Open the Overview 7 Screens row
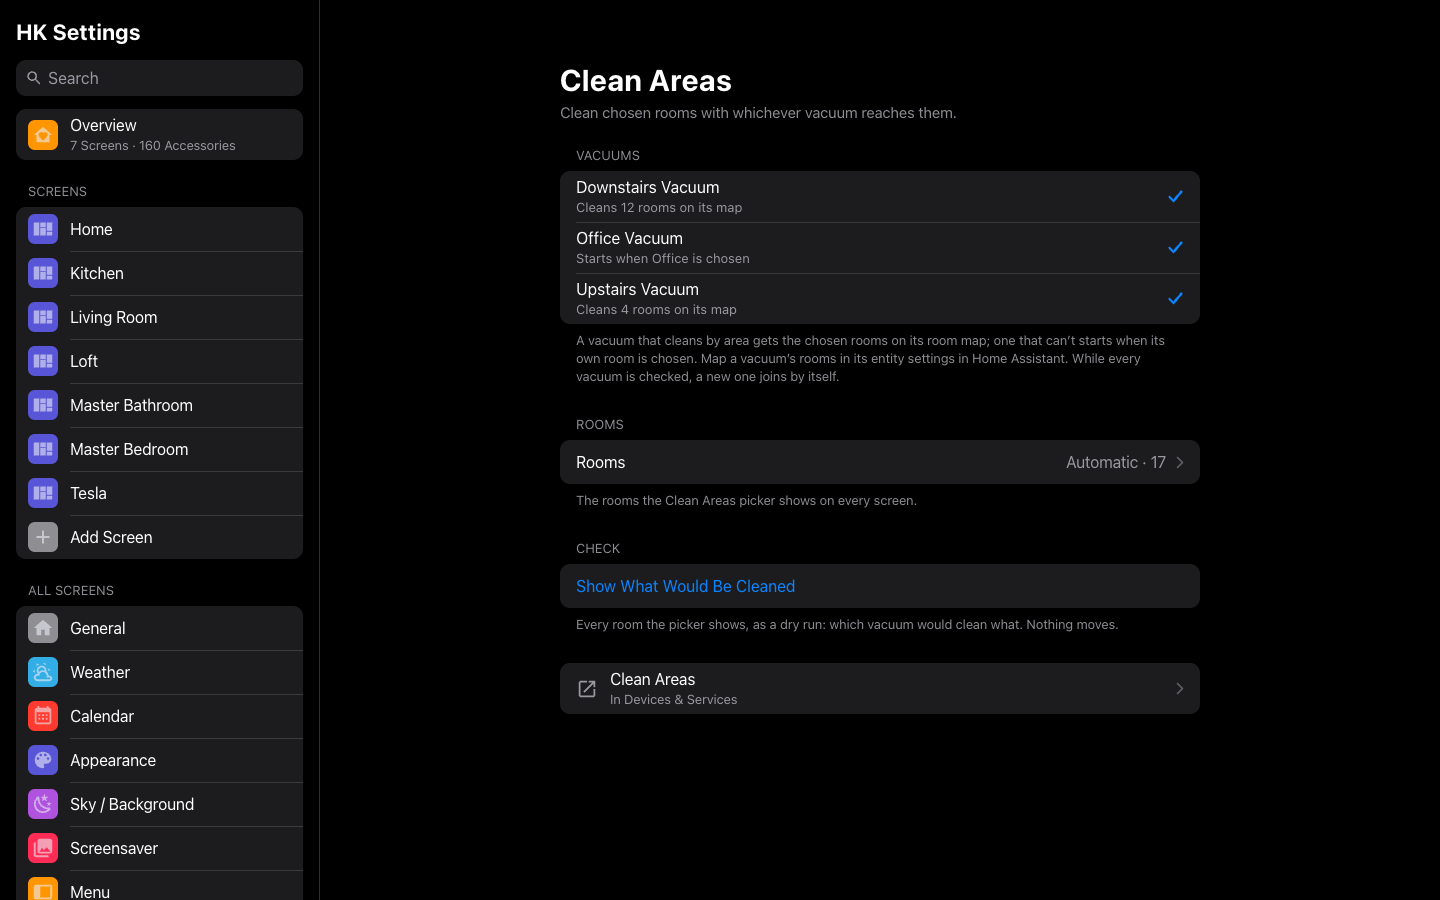This screenshot has height=900, width=1440. pyautogui.click(x=159, y=135)
